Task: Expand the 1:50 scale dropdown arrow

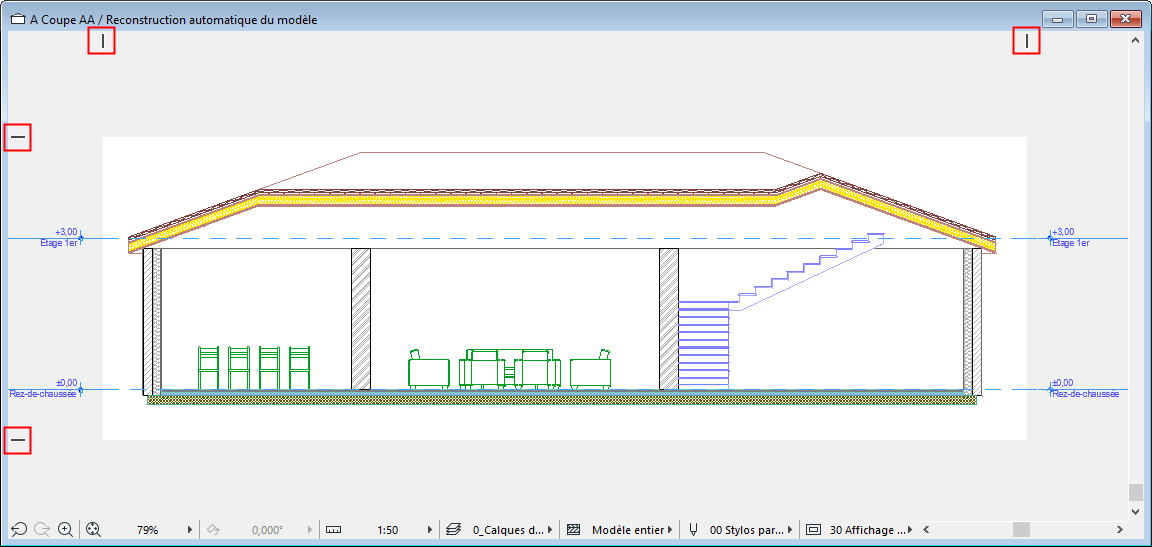Action: pos(430,529)
